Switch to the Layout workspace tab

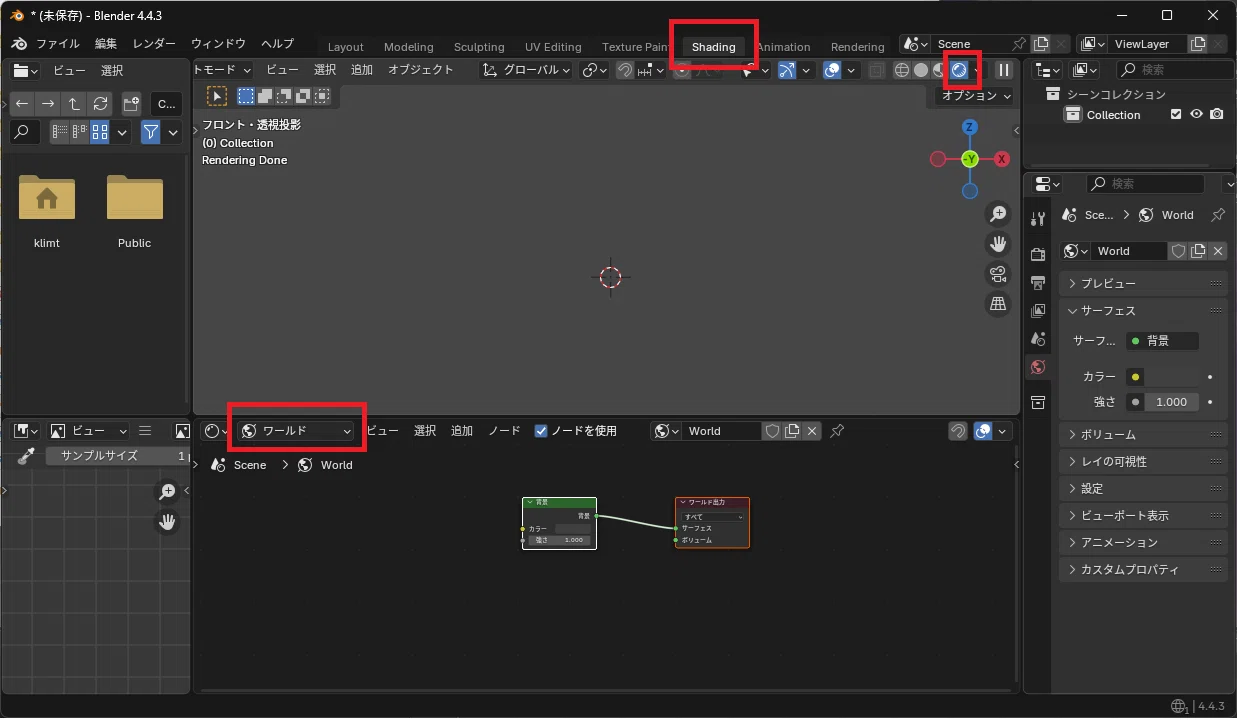[346, 47]
